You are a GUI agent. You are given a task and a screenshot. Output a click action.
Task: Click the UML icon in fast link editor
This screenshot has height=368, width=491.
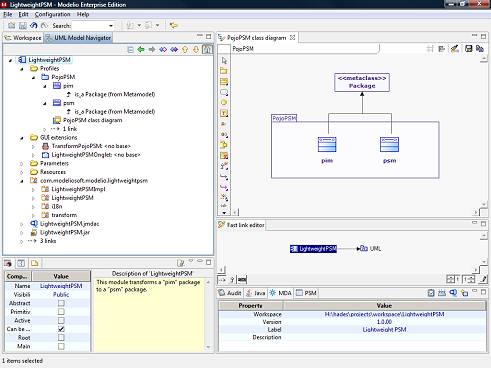(x=364, y=248)
